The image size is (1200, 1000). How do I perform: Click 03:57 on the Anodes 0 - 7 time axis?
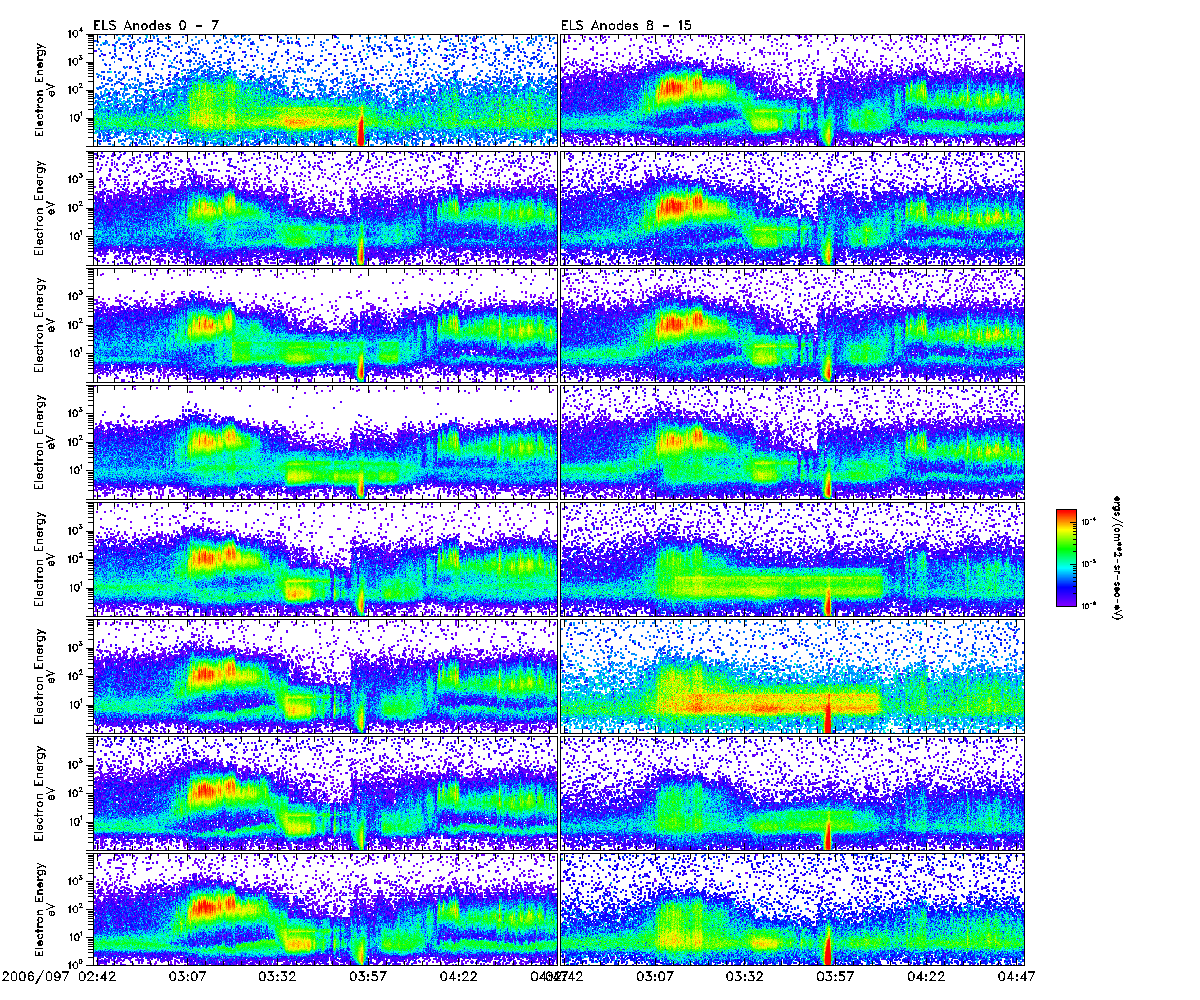click(367, 975)
